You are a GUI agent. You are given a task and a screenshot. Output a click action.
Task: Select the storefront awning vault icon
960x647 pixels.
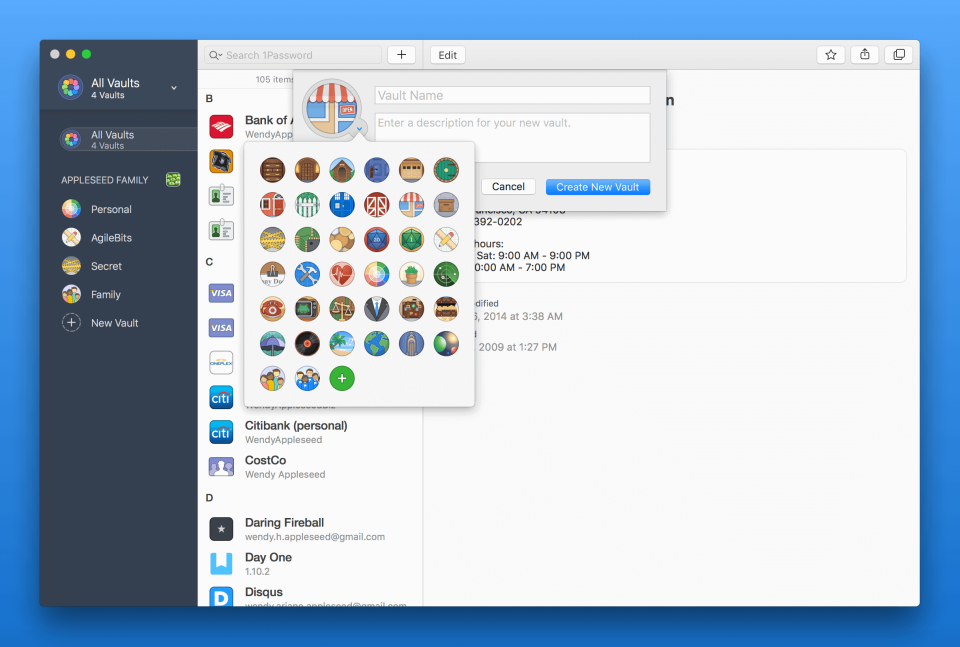pyautogui.click(x=410, y=204)
